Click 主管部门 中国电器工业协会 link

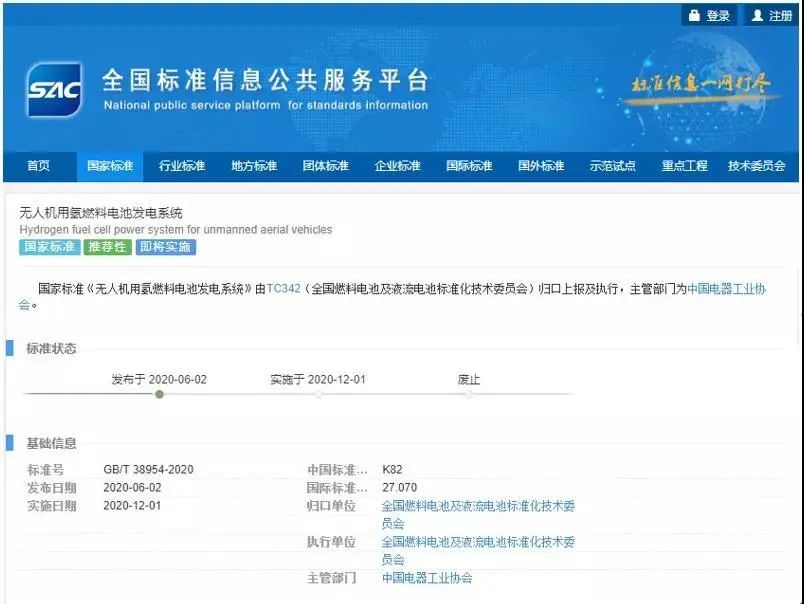pyautogui.click(x=427, y=578)
